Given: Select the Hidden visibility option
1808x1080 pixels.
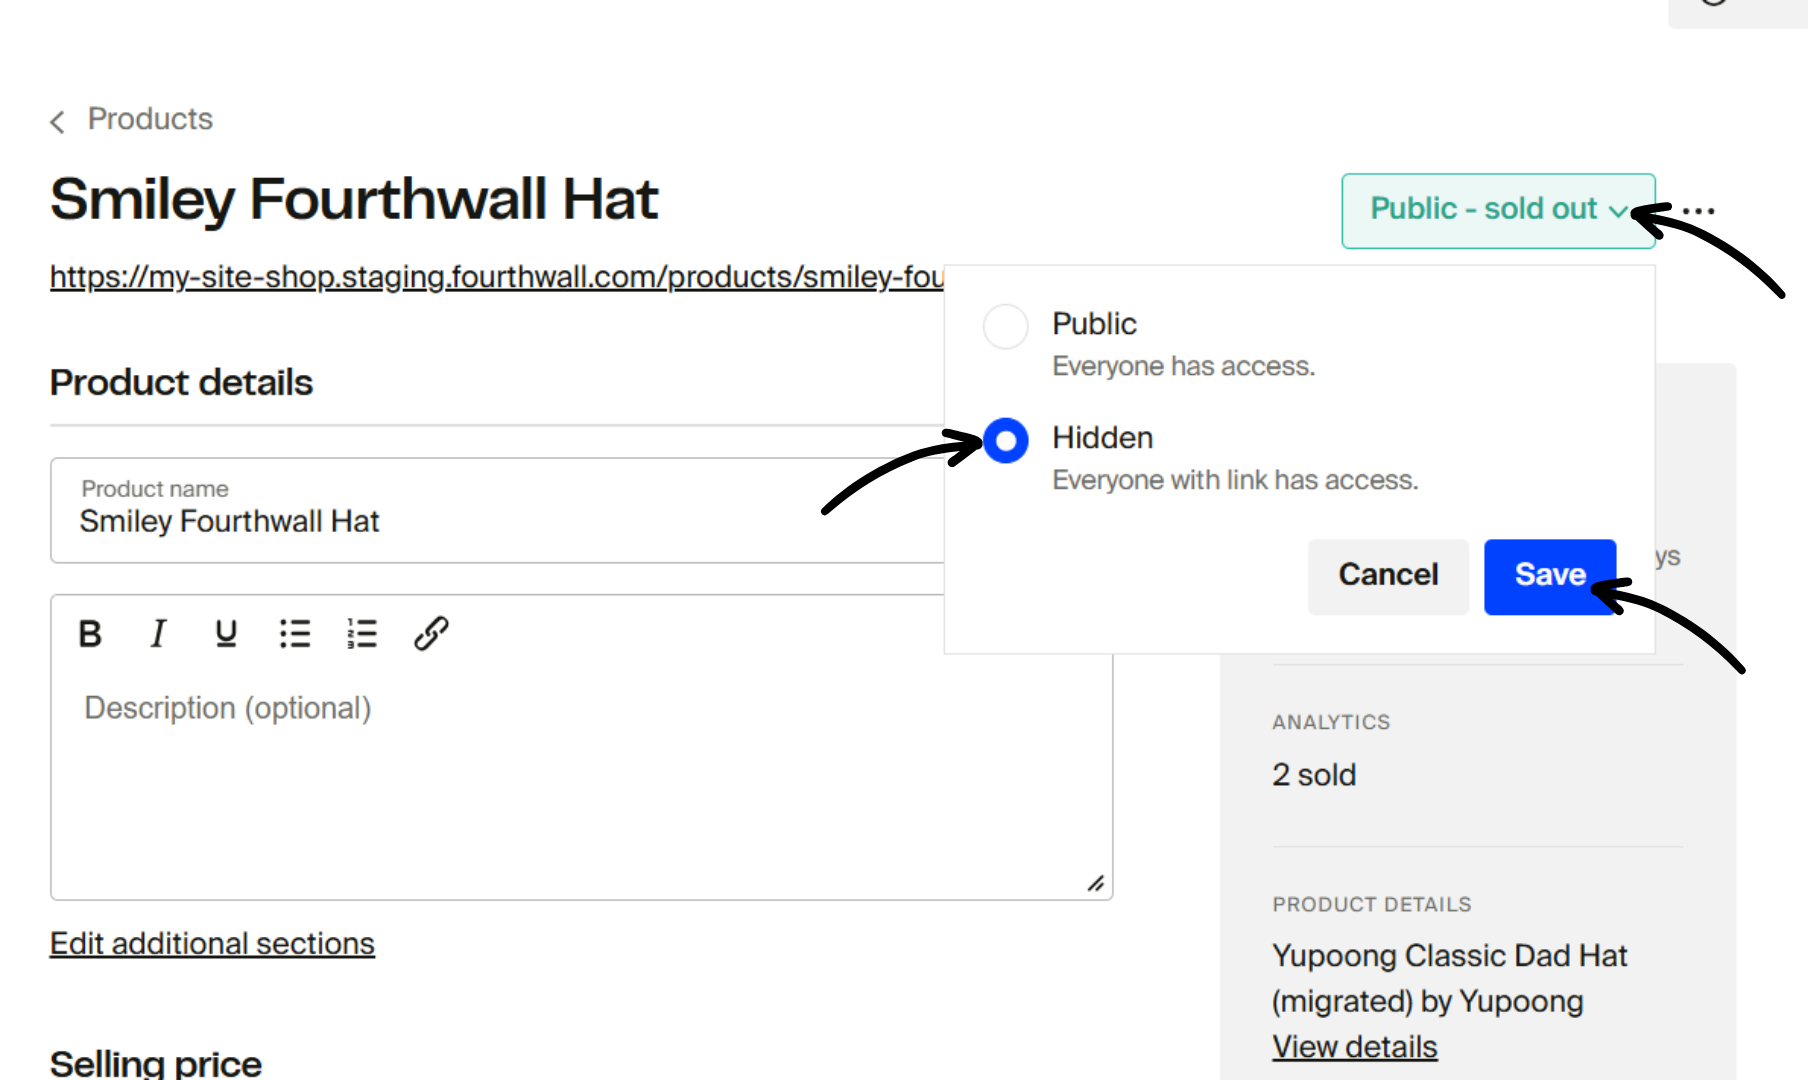Looking at the screenshot, I should click(1004, 440).
